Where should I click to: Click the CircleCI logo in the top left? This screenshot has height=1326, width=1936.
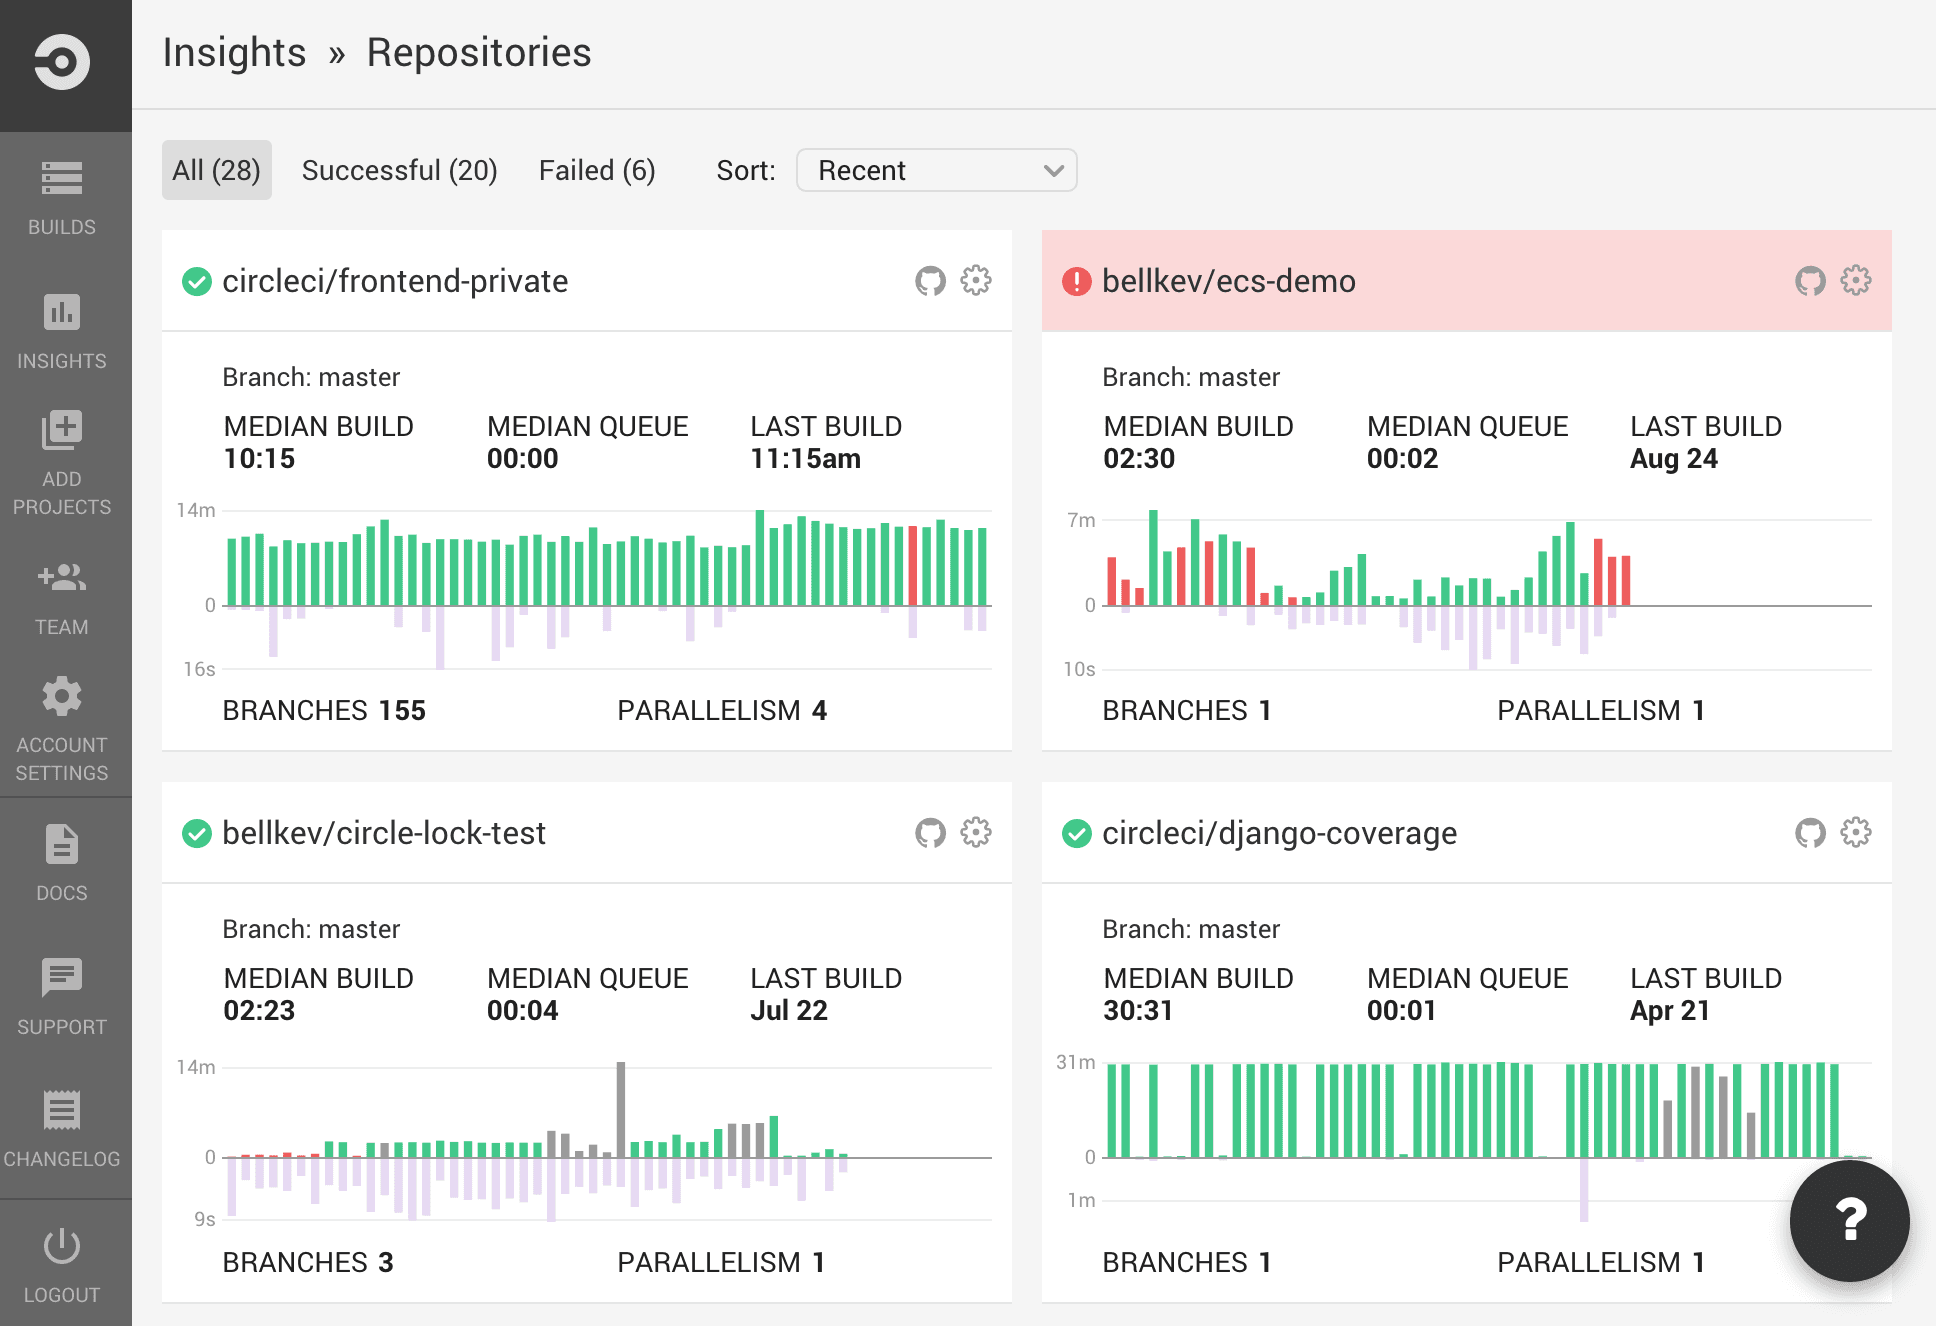click(x=64, y=62)
